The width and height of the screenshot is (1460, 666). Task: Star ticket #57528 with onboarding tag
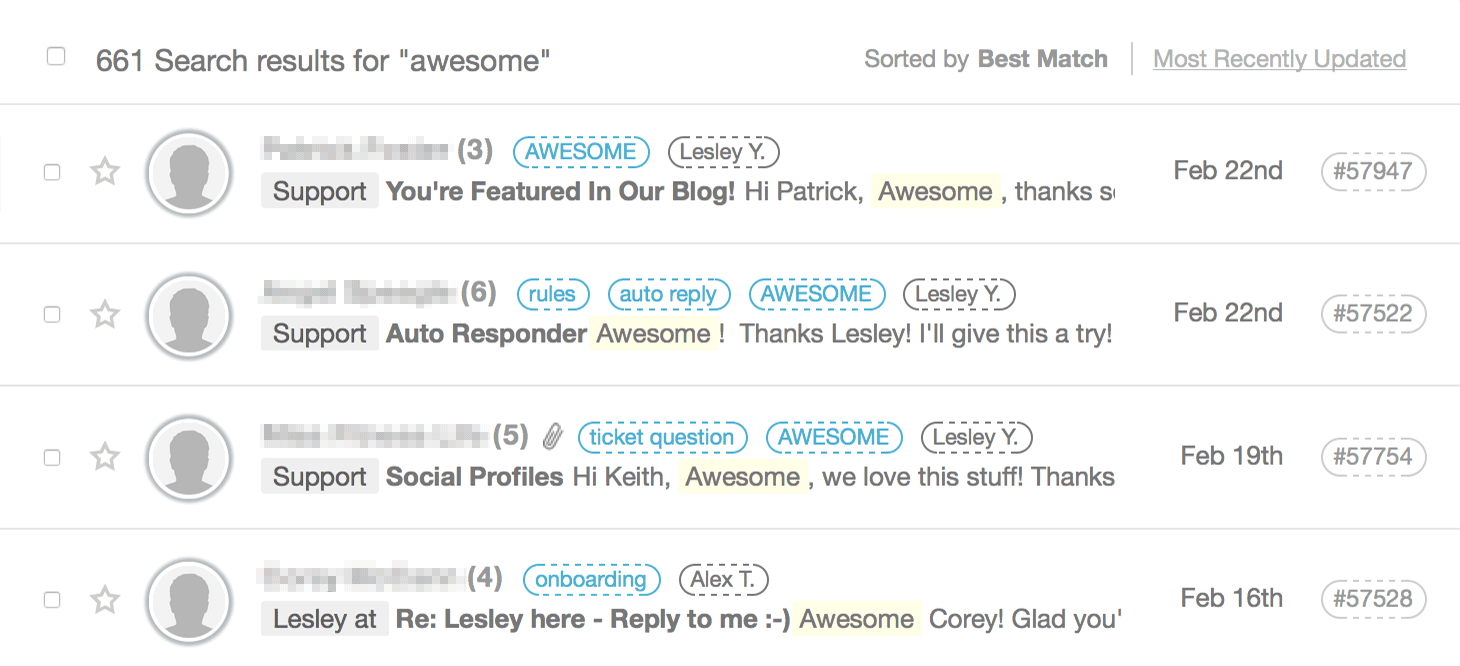(105, 600)
